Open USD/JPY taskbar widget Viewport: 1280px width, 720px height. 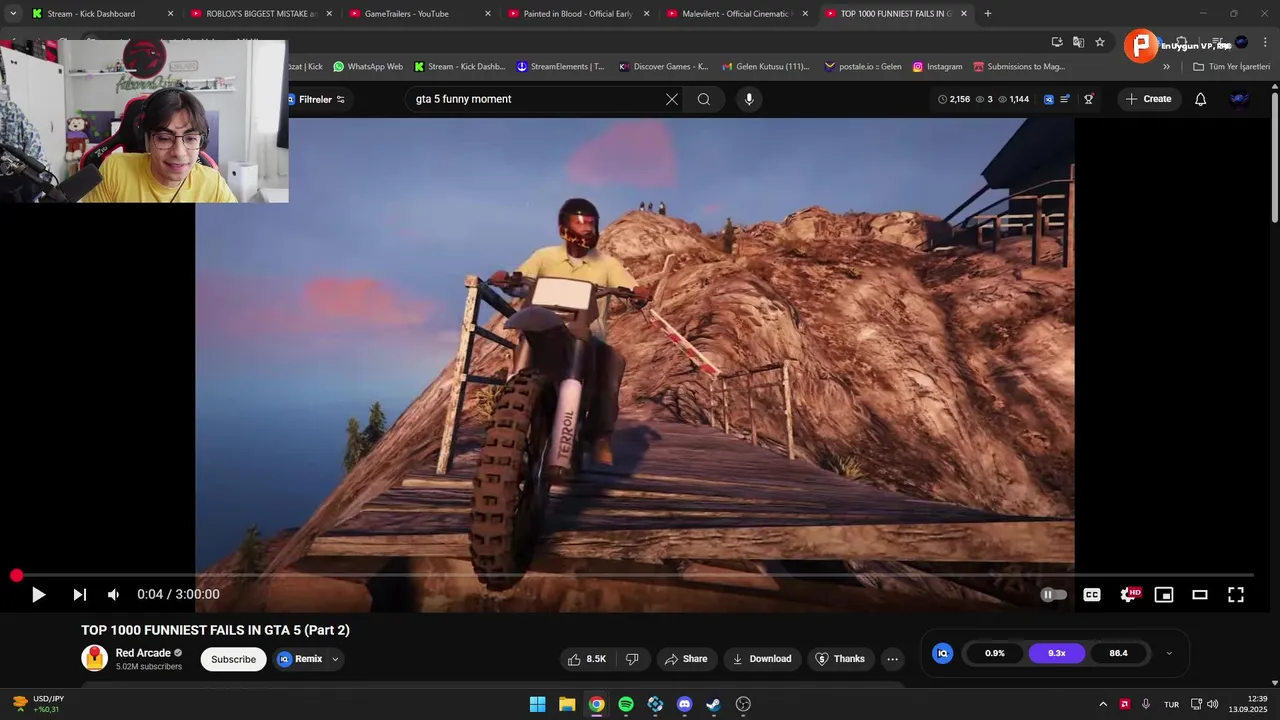(x=38, y=704)
